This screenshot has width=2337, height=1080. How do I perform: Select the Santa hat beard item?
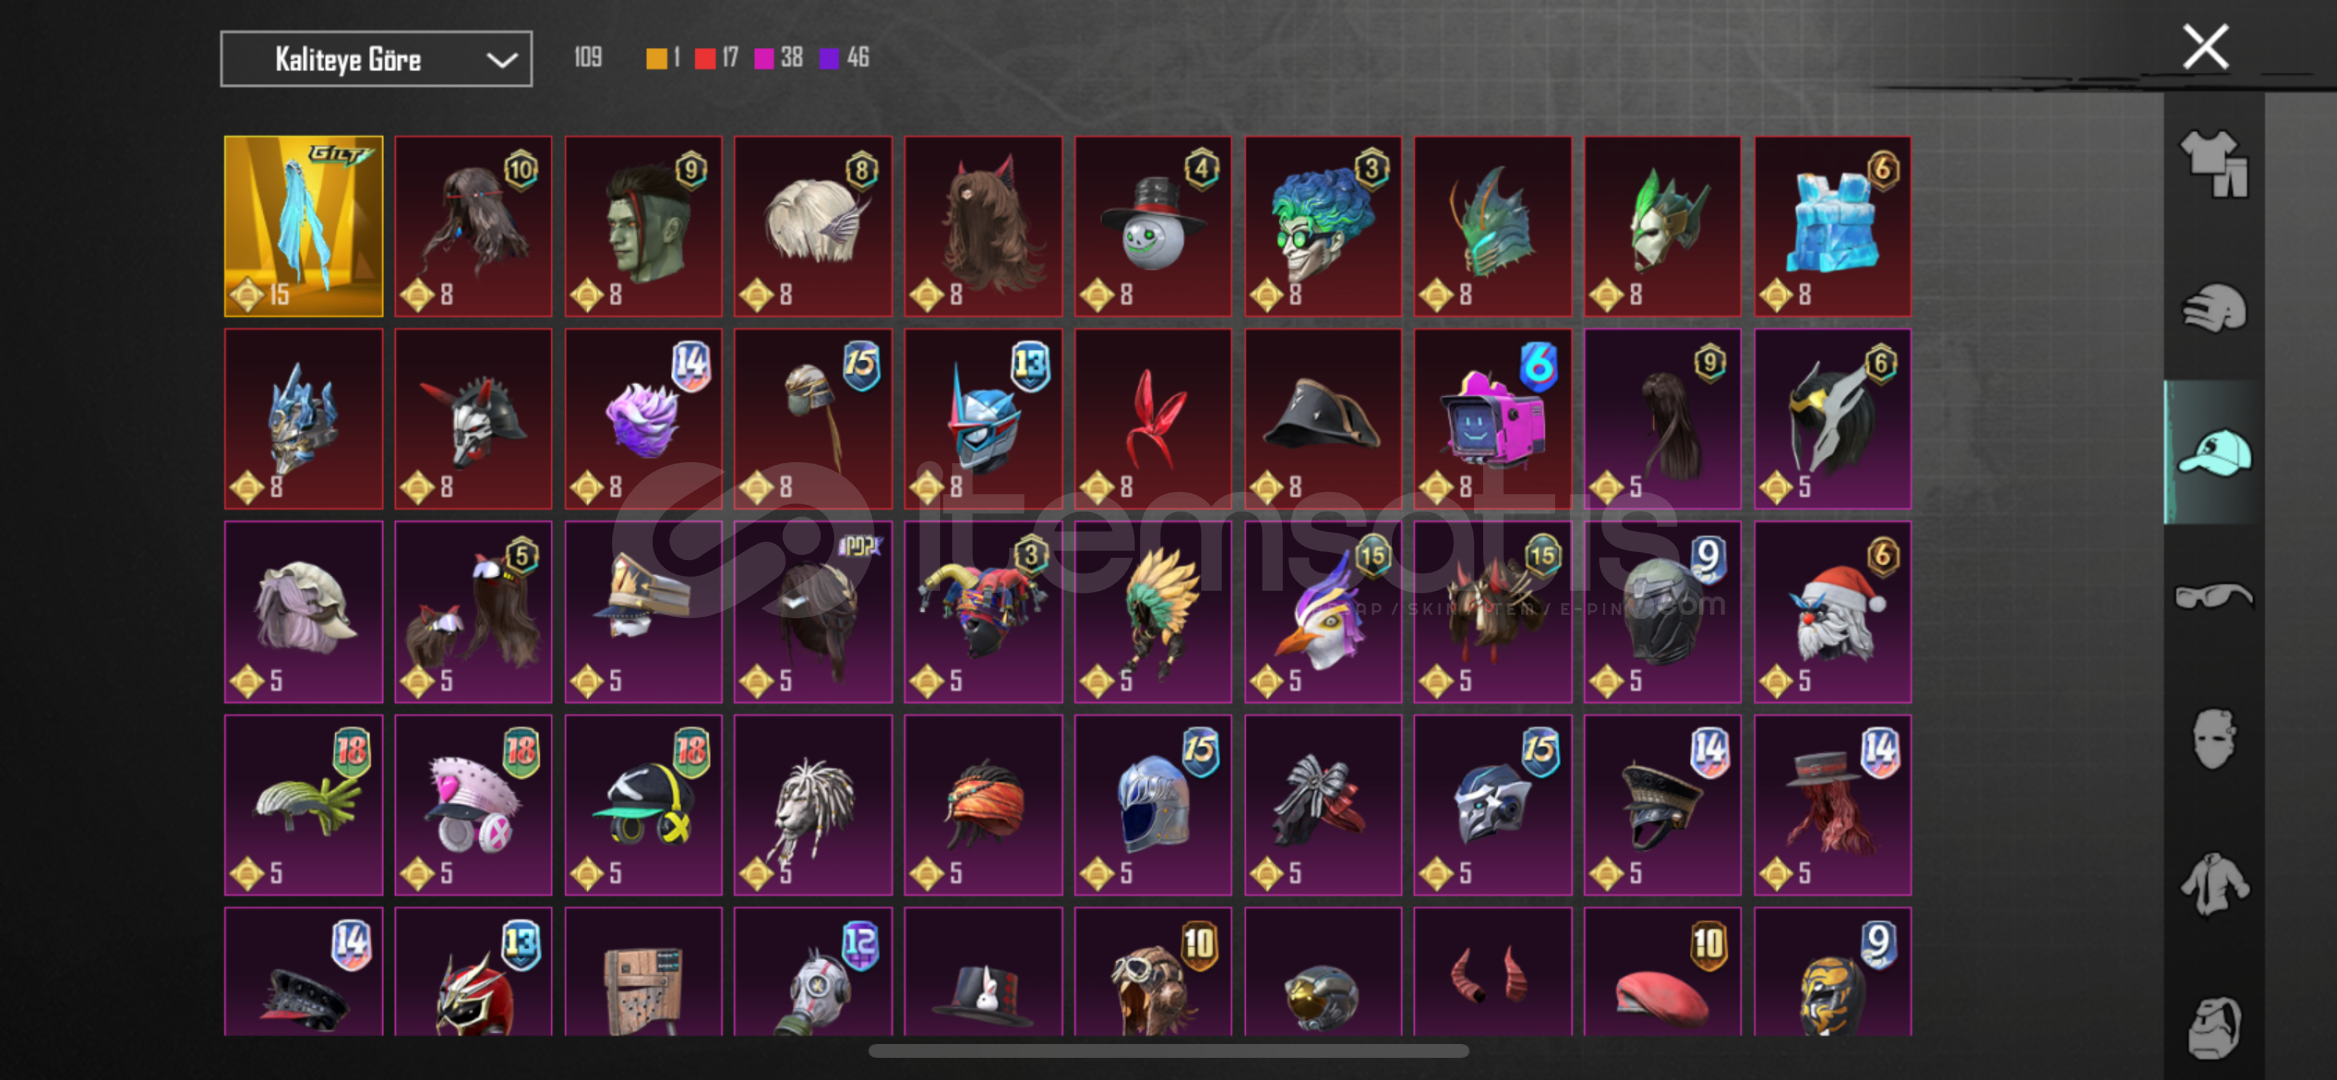(1832, 612)
